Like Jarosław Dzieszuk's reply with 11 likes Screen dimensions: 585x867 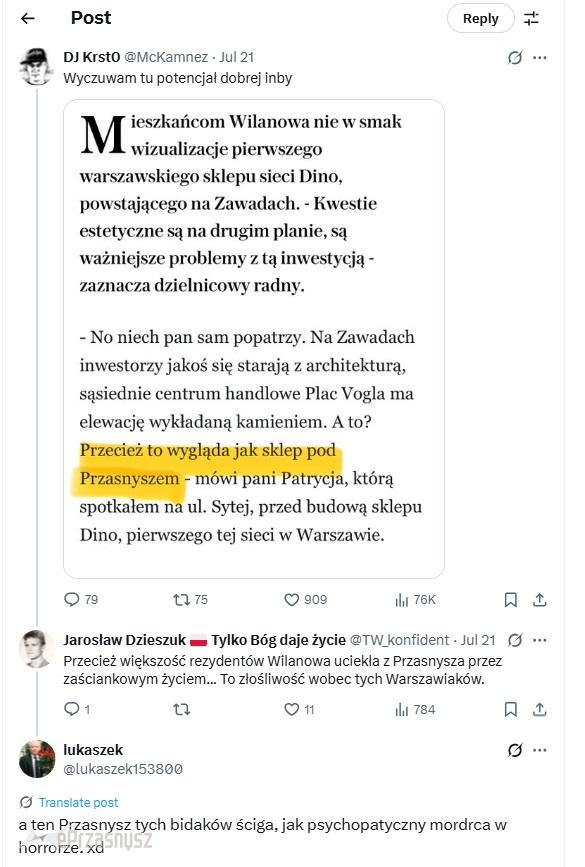point(299,709)
